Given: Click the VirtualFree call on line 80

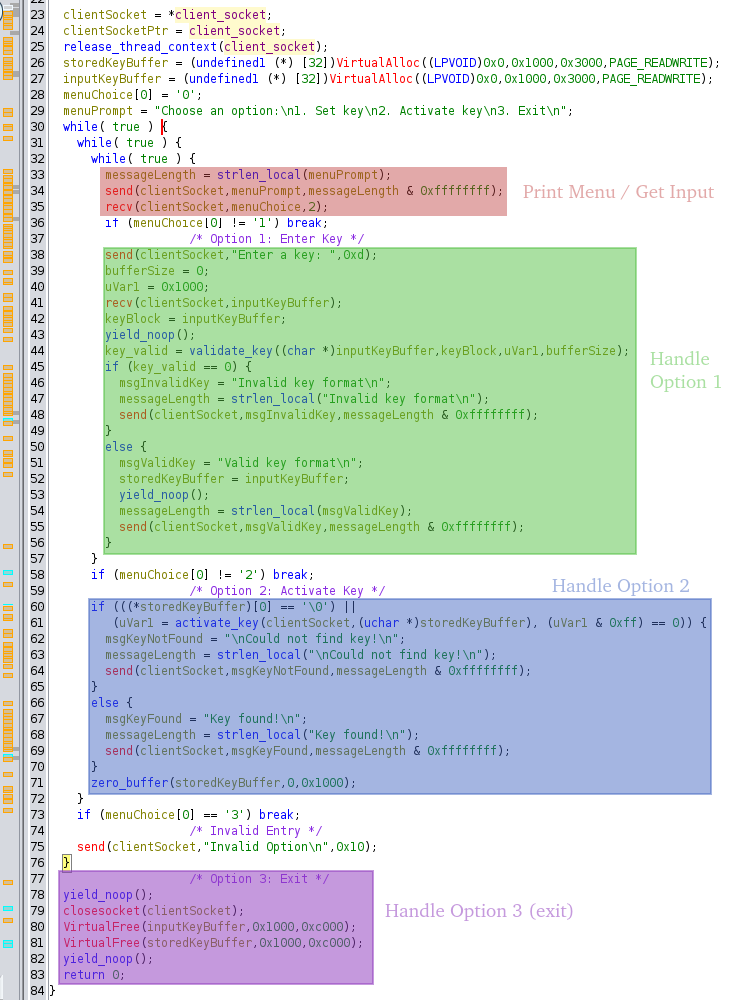Looking at the screenshot, I should pyautogui.click(x=100, y=927).
